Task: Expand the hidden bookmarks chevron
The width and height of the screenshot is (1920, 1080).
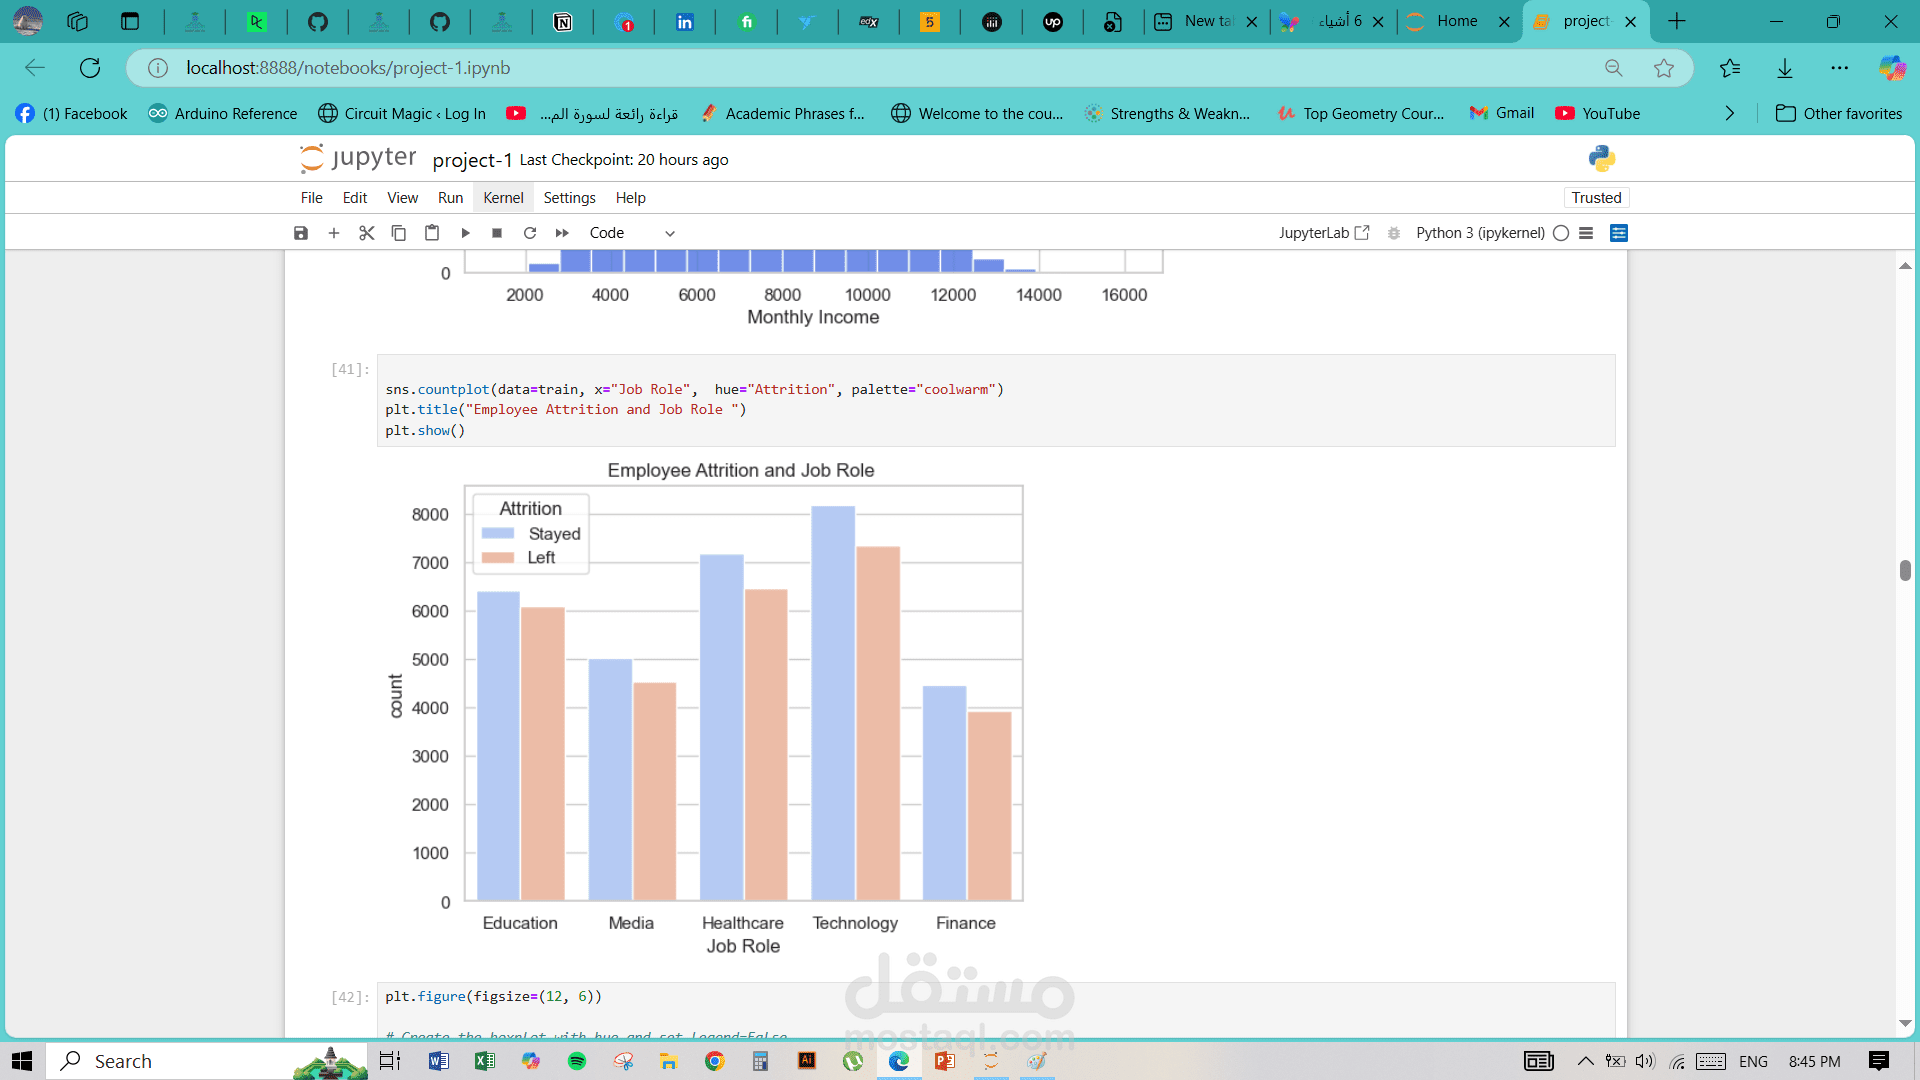Action: (x=1730, y=114)
